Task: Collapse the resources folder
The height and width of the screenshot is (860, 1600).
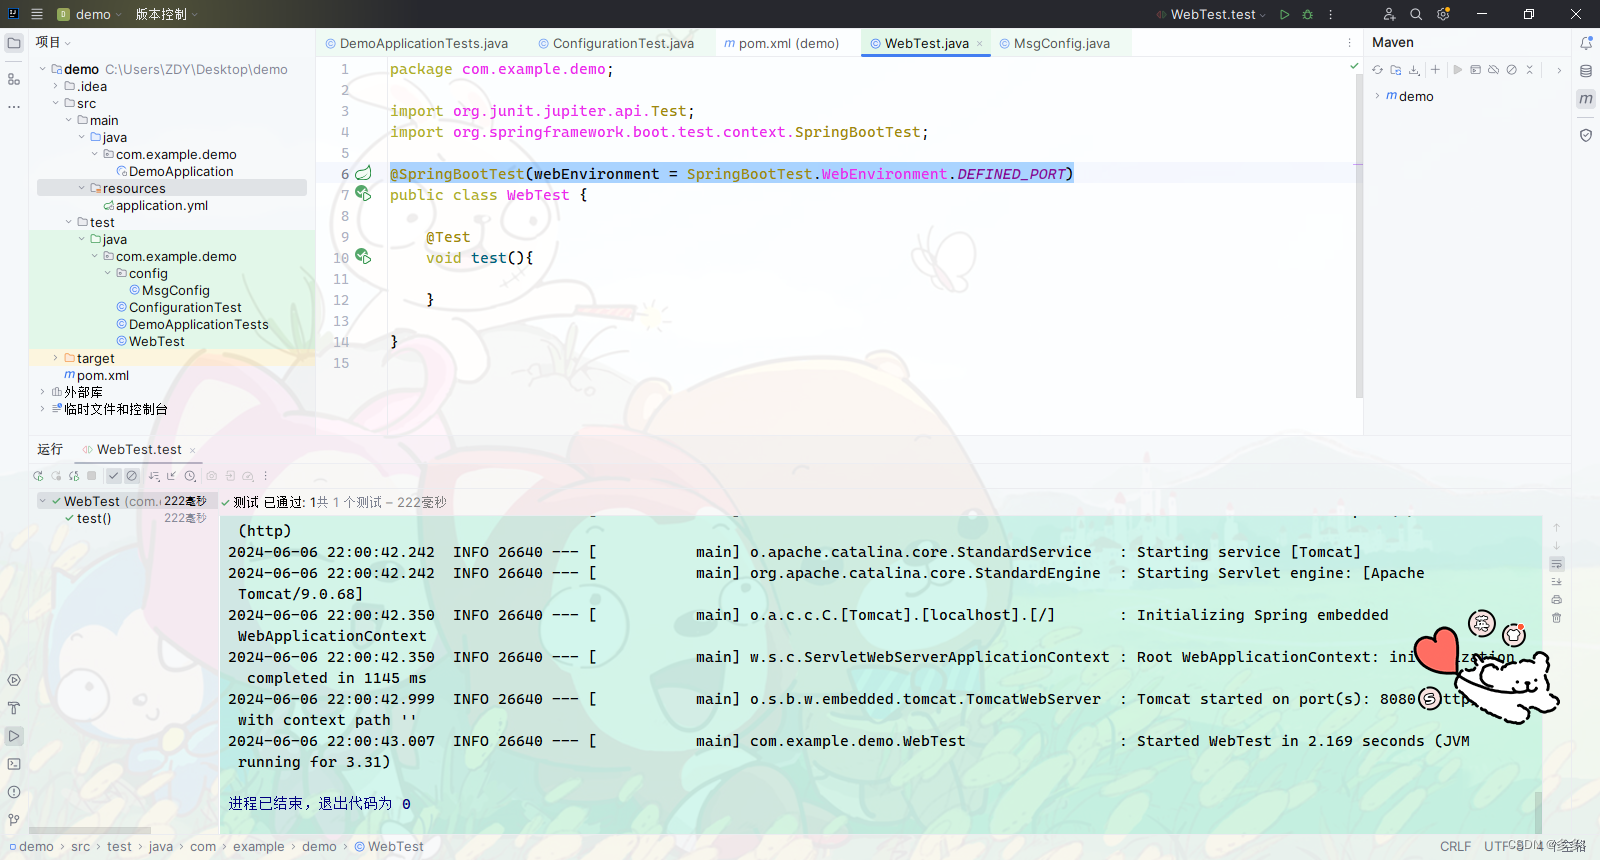Action: [x=82, y=188]
